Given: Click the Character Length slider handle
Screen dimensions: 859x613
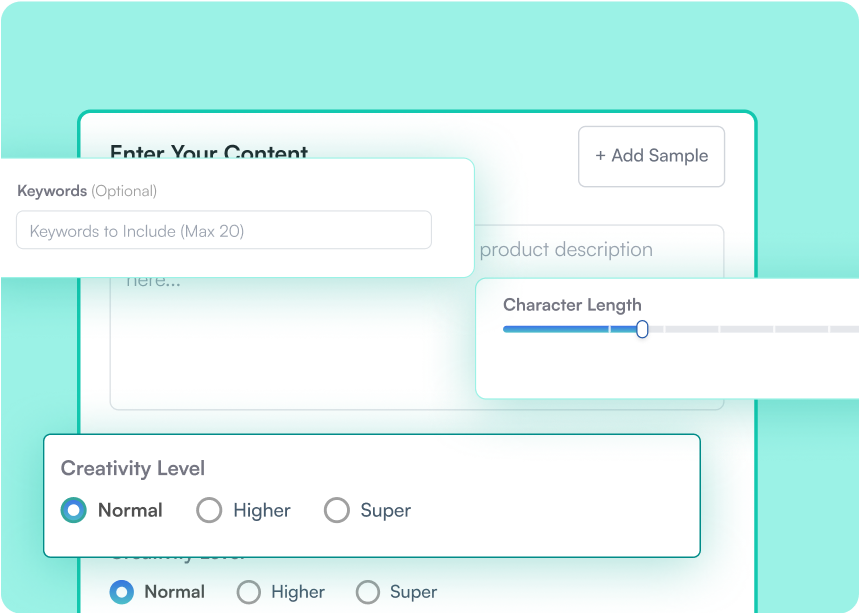Looking at the screenshot, I should 642,329.
